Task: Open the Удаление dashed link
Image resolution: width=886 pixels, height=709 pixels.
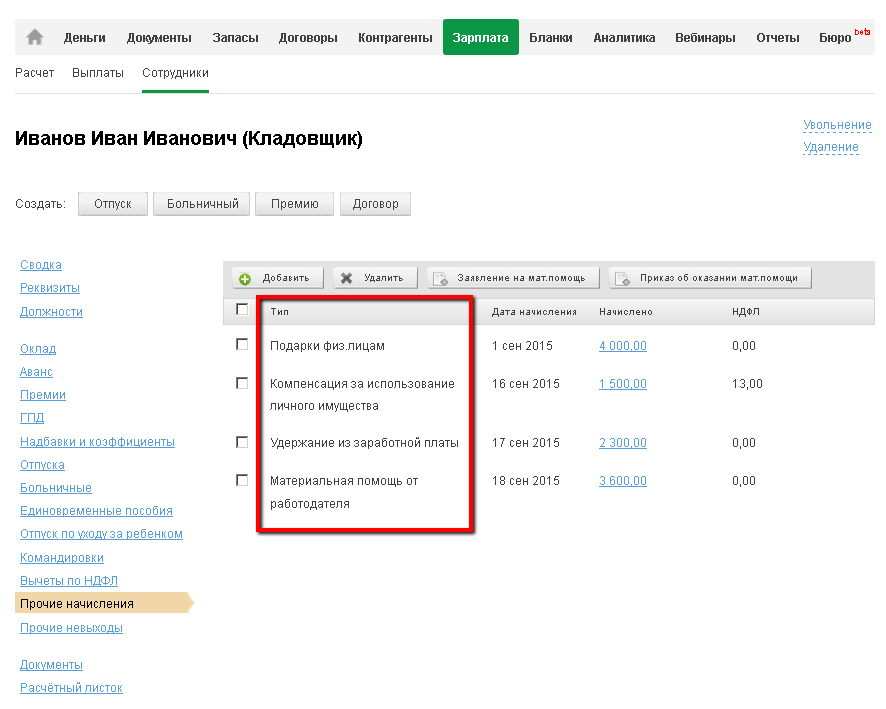Action: pyautogui.click(x=830, y=147)
